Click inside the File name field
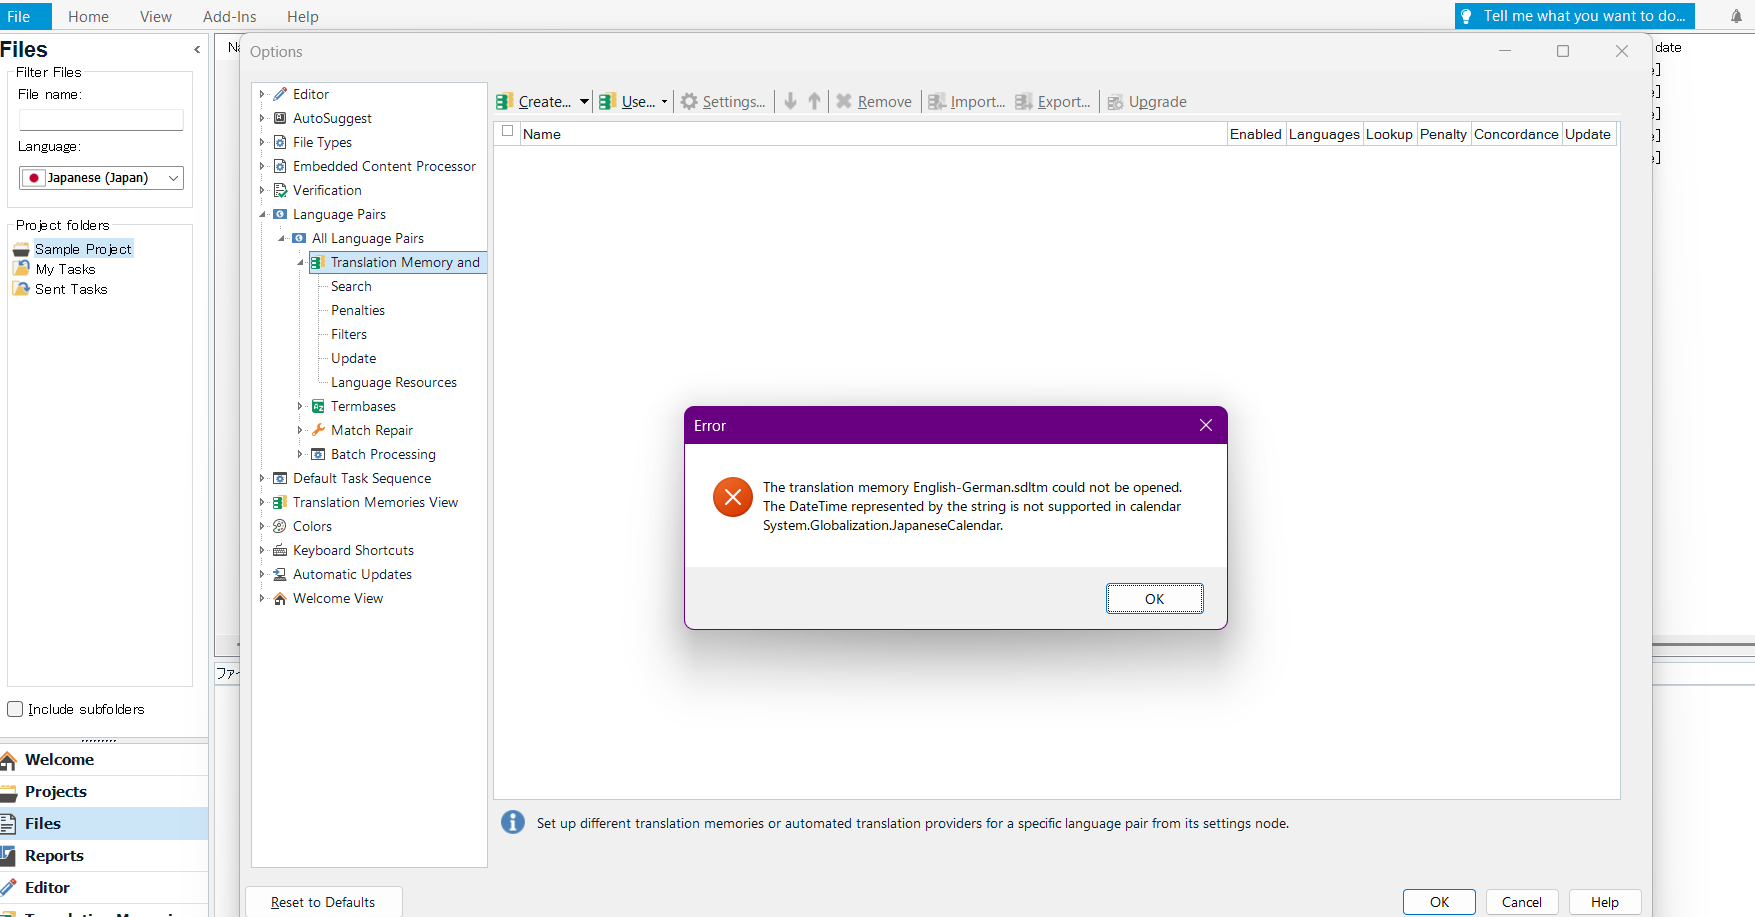This screenshot has height=917, width=1755. pos(100,119)
